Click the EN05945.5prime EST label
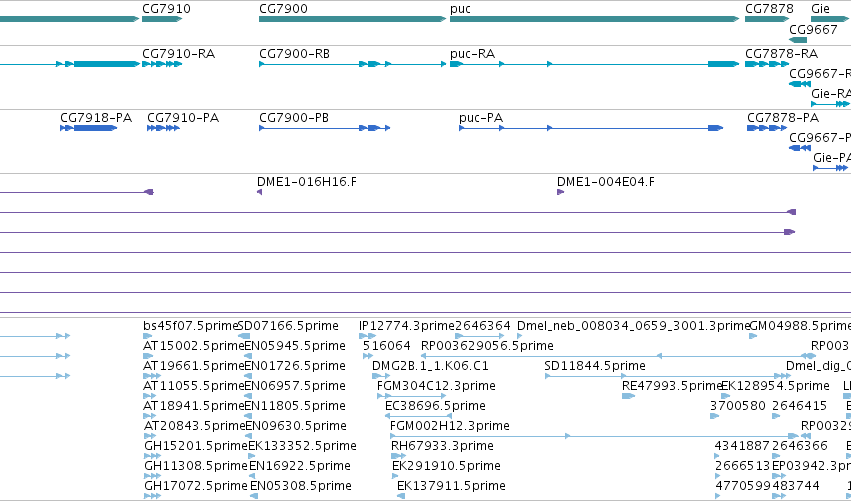 (x=295, y=346)
